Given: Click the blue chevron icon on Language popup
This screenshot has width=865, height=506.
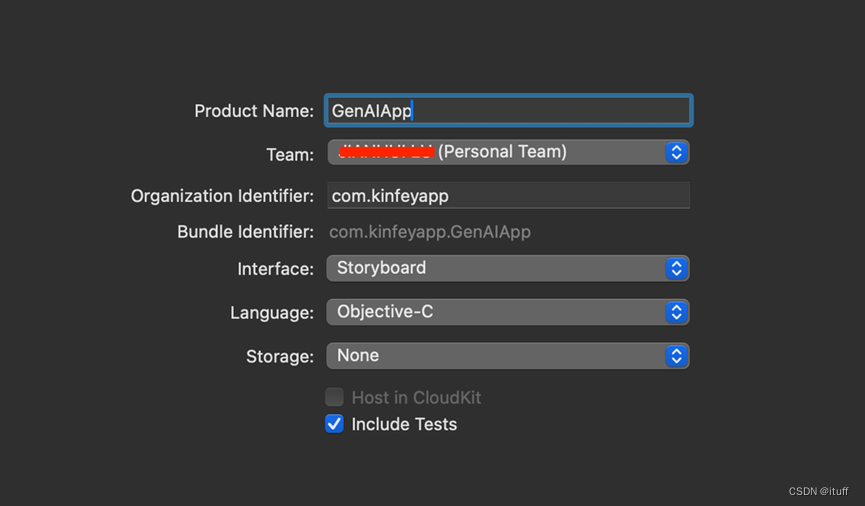Looking at the screenshot, I should [x=677, y=312].
